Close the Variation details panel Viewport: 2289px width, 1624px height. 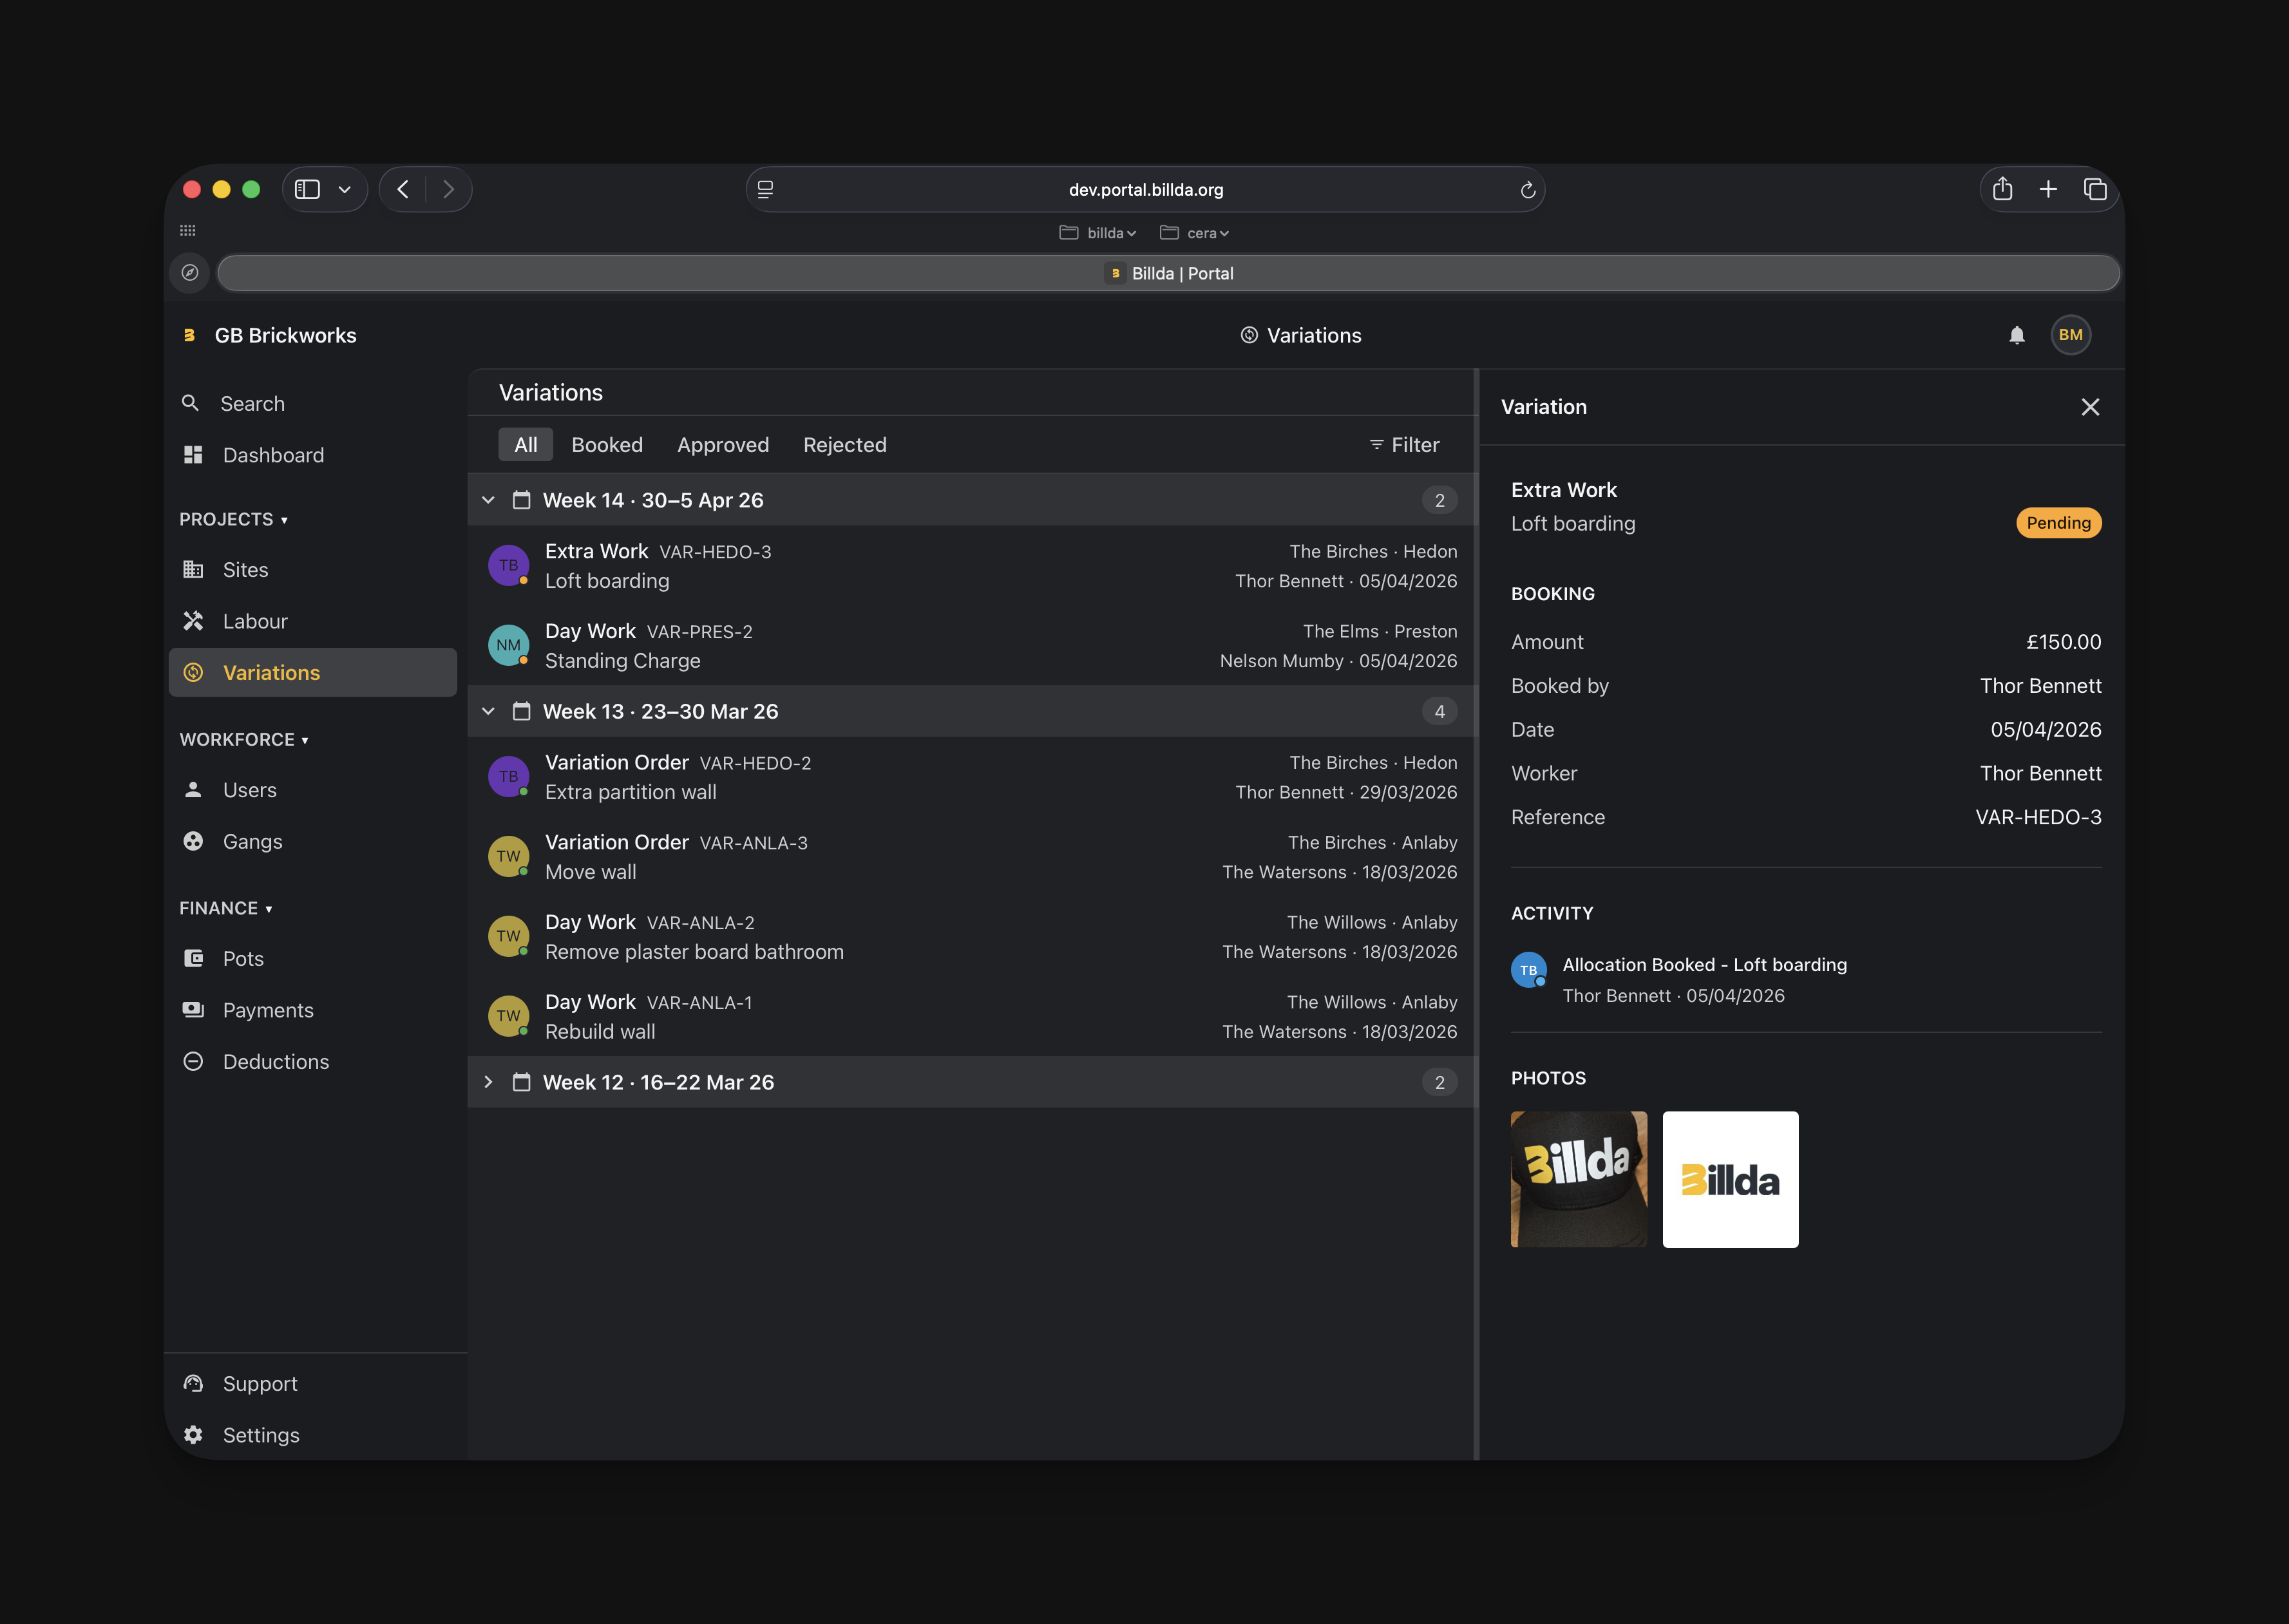[2089, 407]
